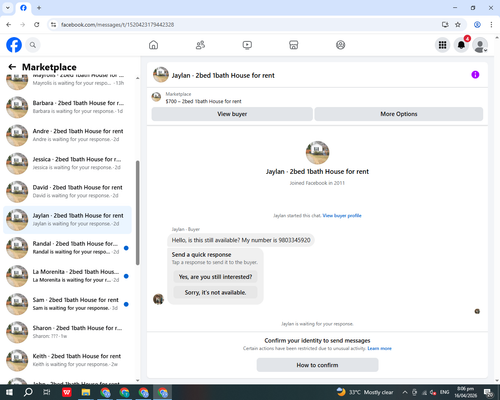Bookmark this page with the star
500x400 pixels.
click(x=458, y=25)
